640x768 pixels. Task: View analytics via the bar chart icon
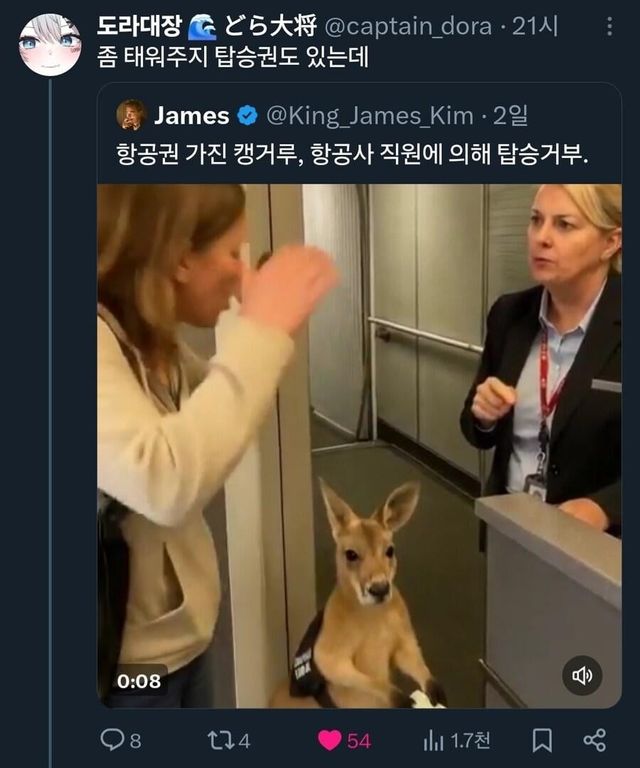point(433,740)
